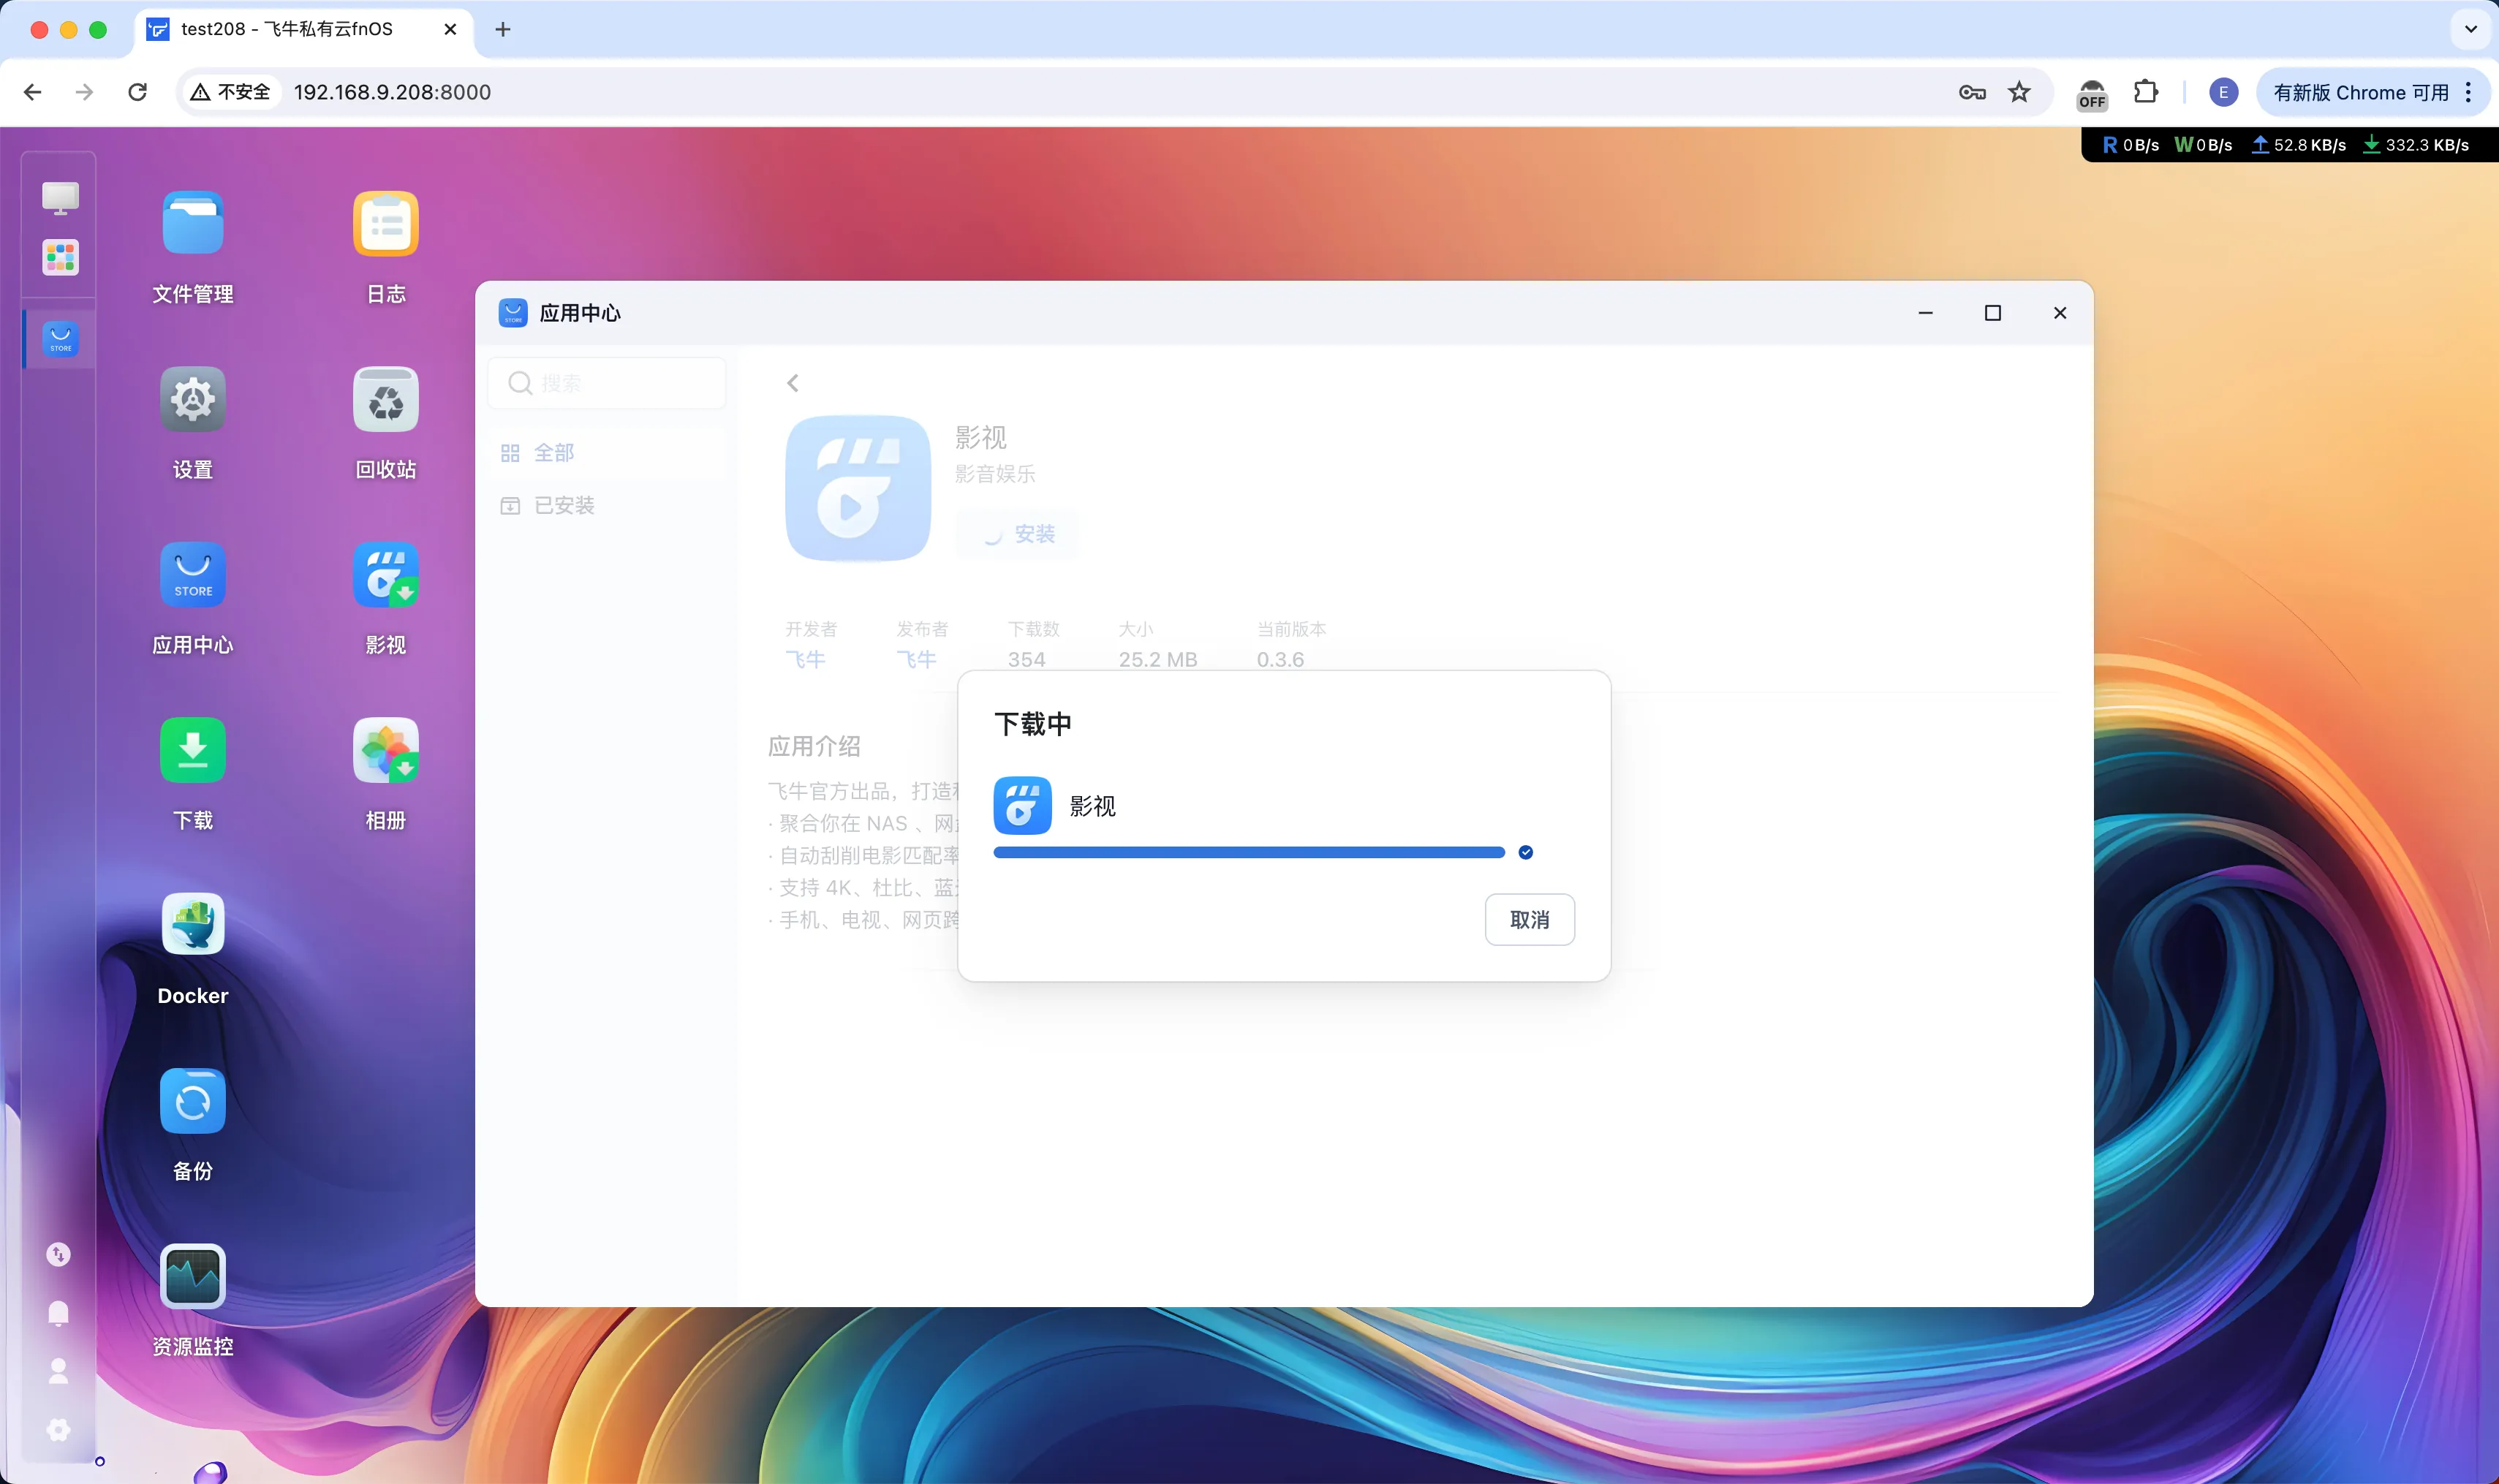Show desktop via the monitor icon in the sidebar
The image size is (2499, 1484).
[x=60, y=197]
